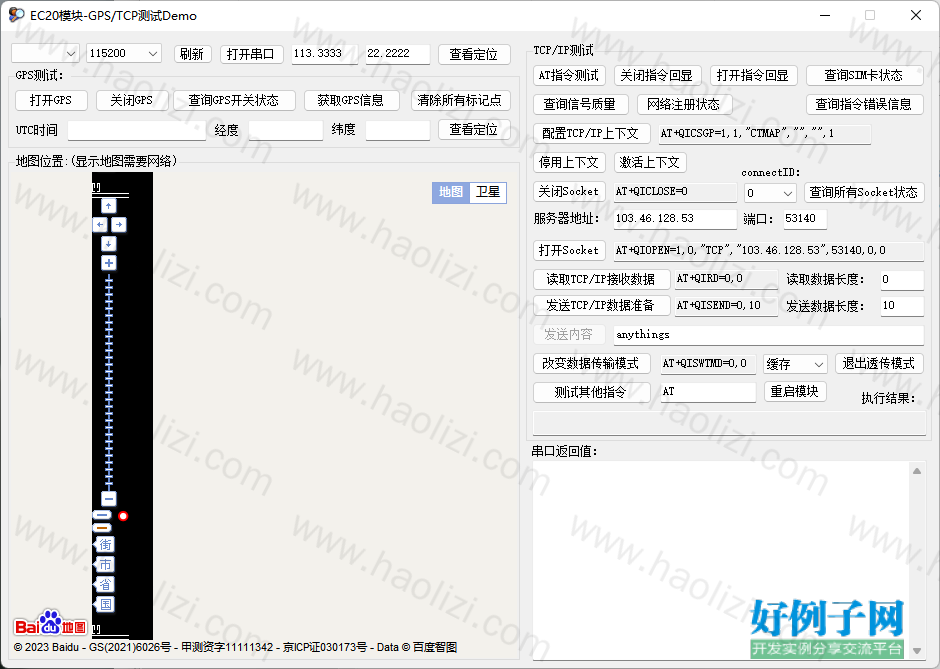Click the 改变数据传输模式 button
Image resolution: width=940 pixels, height=669 pixels.
tap(591, 363)
